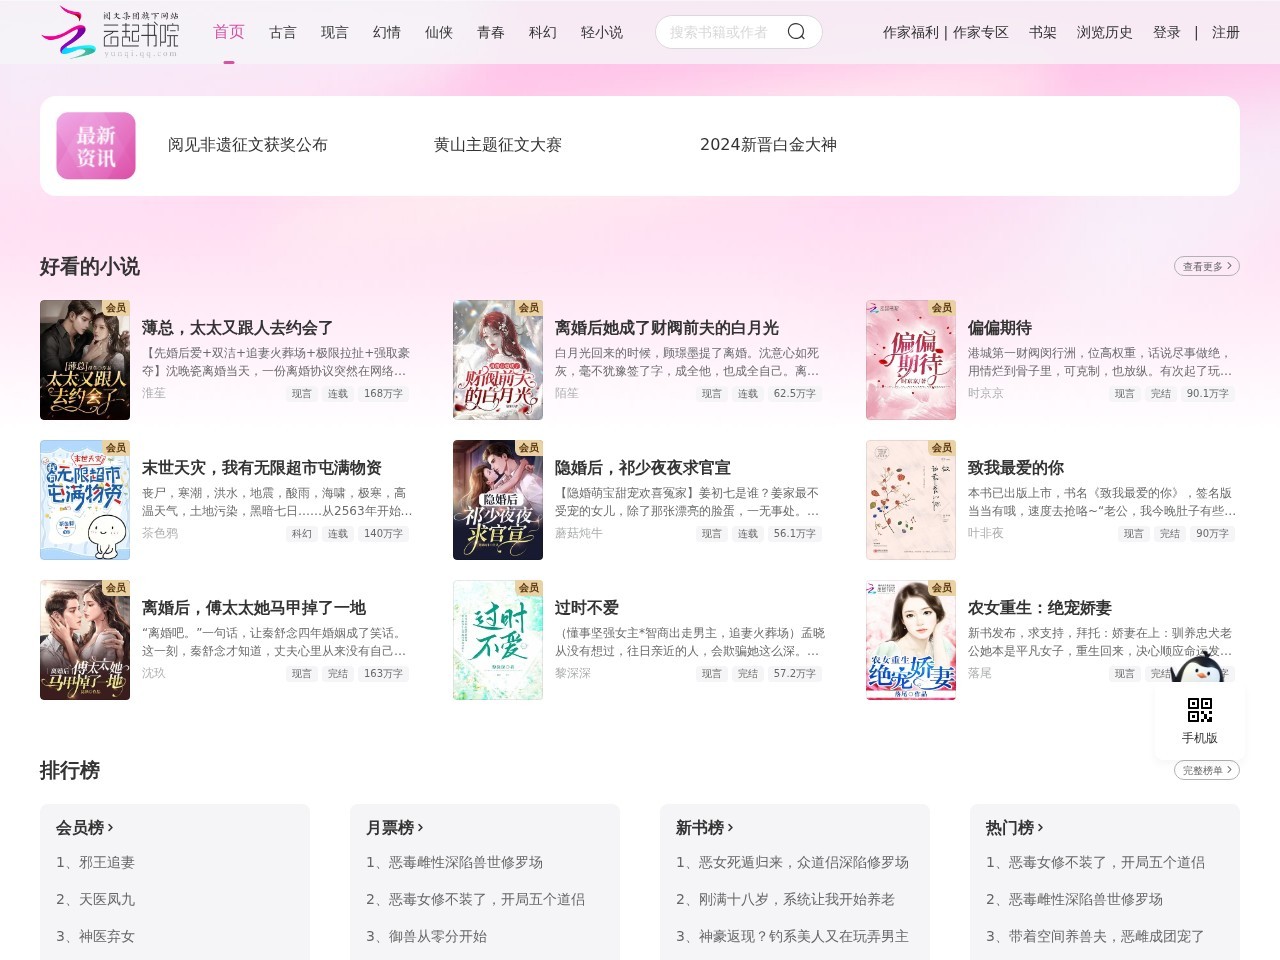Select the 科幻 navigation tab
Screen dimensions: 1280x960
point(543,33)
